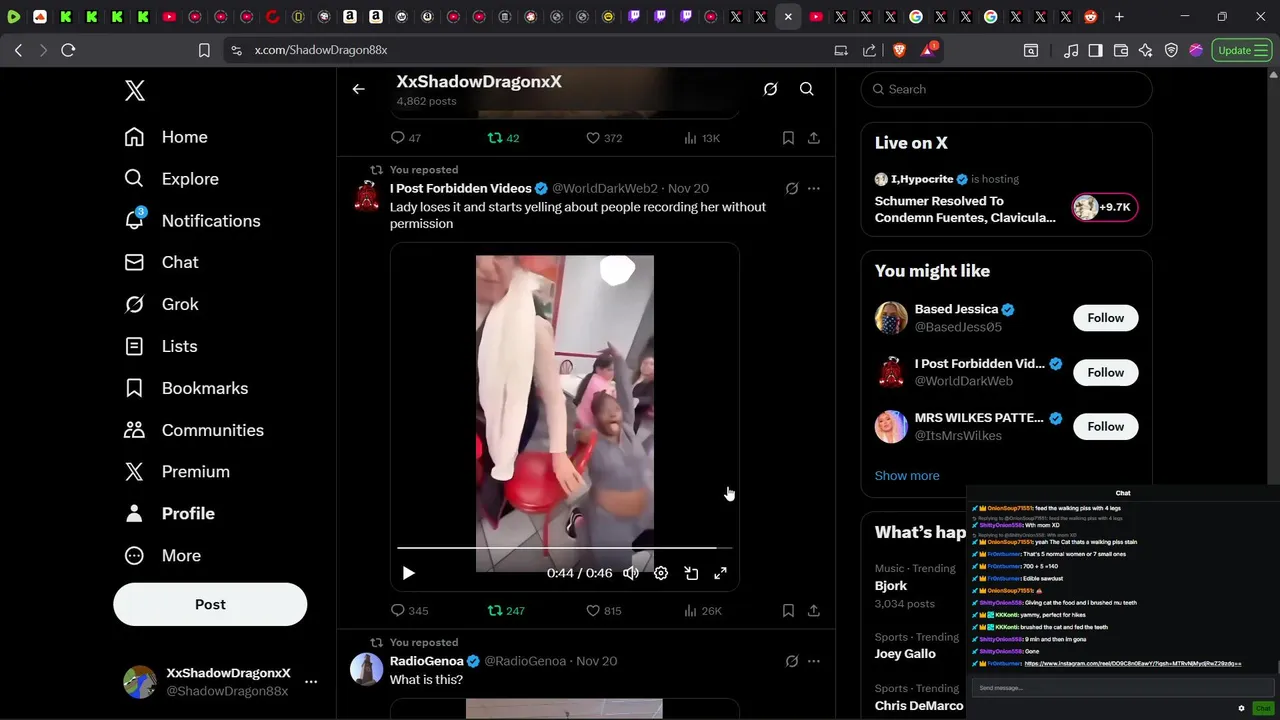The image size is (1280, 720).
Task: Follow Based Jessica
Action: tap(1105, 318)
